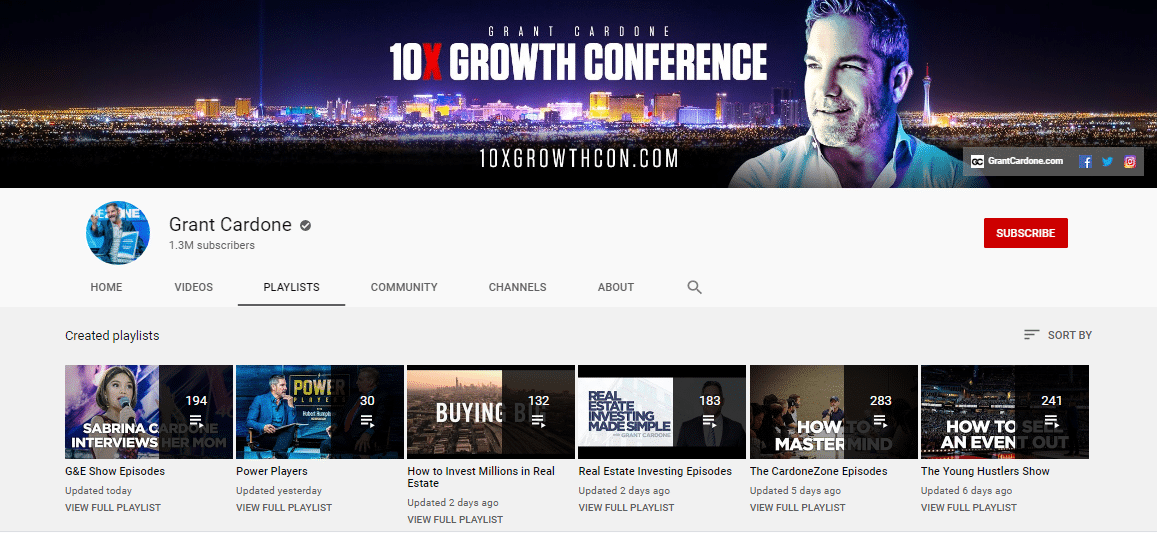Click the Buying thumbnail for Invest Millions
The height and width of the screenshot is (534, 1157).
click(x=491, y=412)
